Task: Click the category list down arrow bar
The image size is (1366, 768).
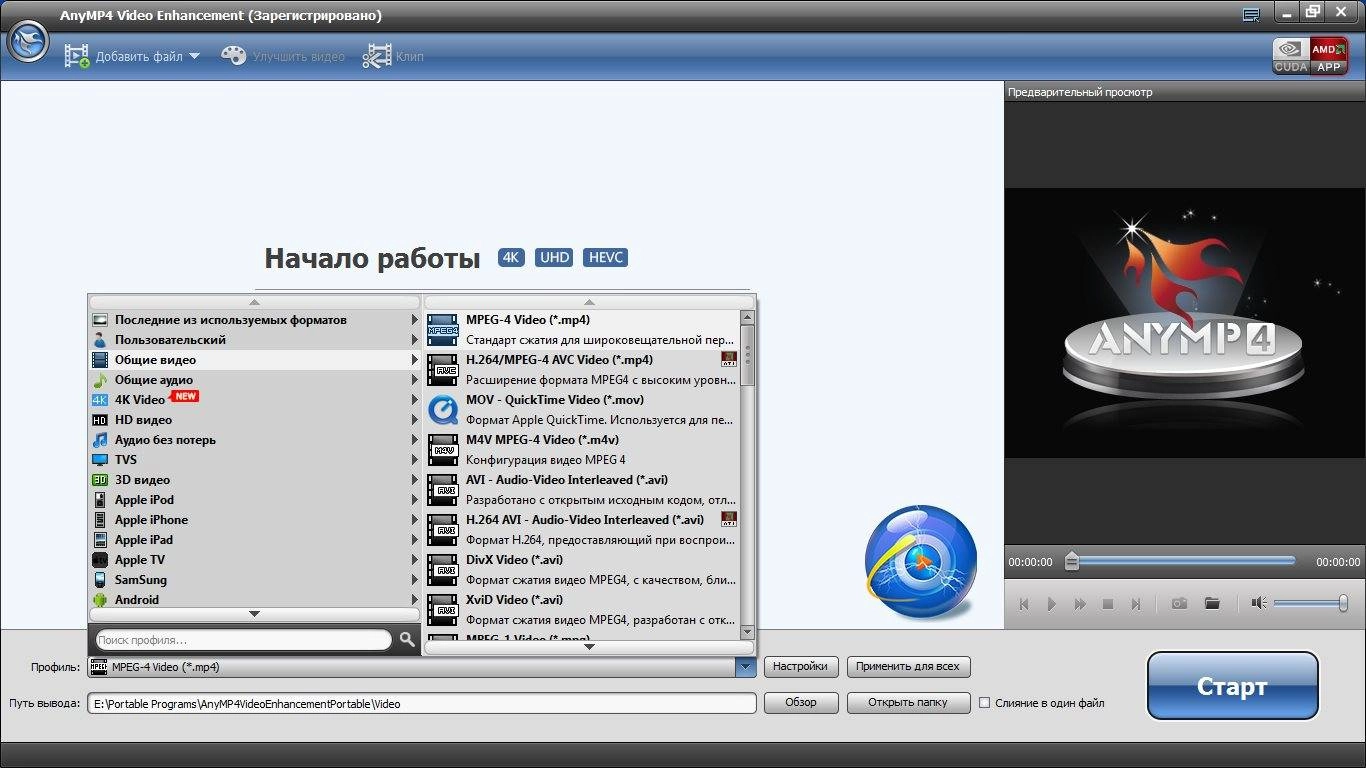Action: (x=254, y=614)
